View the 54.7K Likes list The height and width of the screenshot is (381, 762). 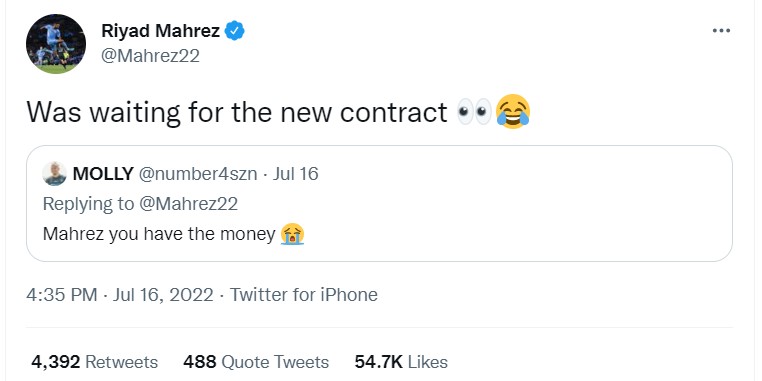pyautogui.click(x=401, y=362)
